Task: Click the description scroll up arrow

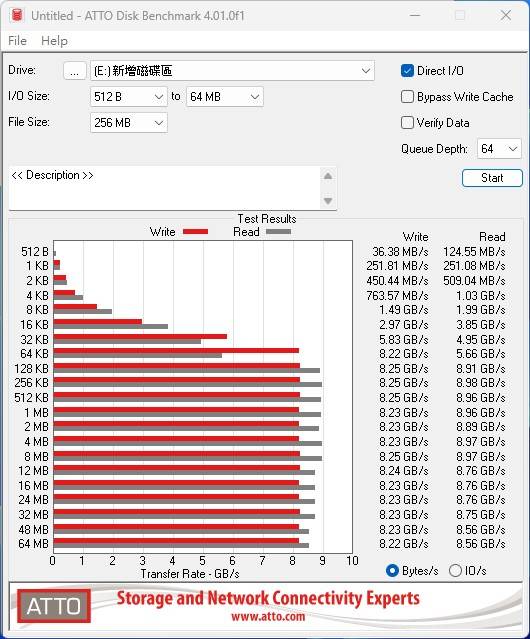Action: 328,176
